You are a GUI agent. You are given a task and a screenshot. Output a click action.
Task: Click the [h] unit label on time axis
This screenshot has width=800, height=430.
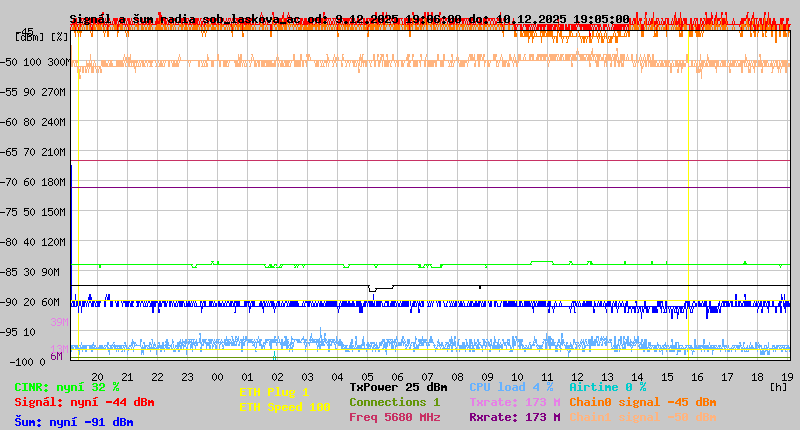[x=778, y=386]
